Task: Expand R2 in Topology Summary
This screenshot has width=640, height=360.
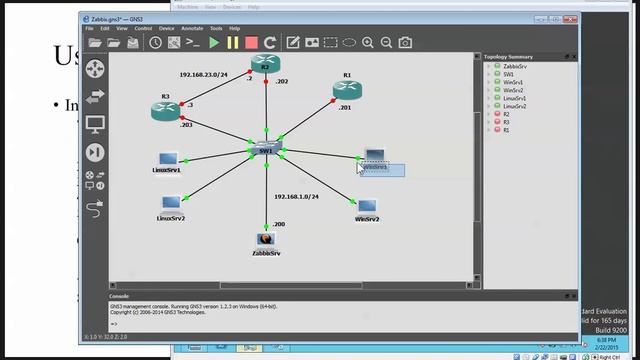Action: 489,114
